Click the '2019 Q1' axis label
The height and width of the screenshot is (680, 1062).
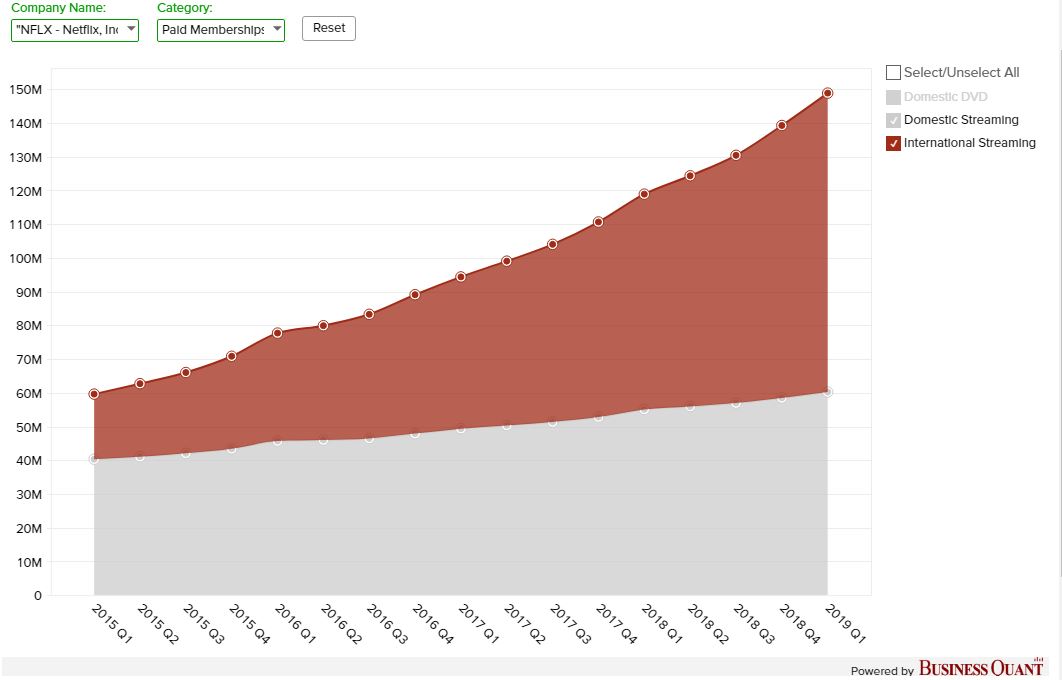845,624
